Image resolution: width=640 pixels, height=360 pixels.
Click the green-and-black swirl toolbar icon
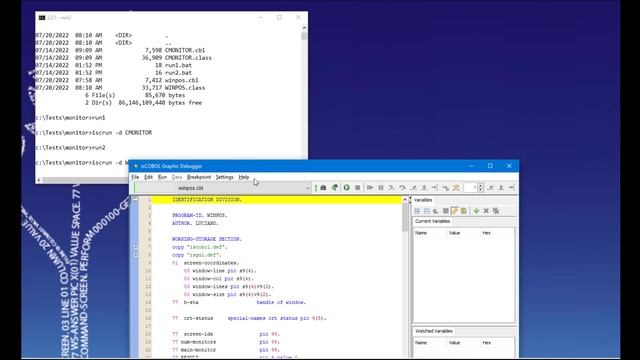pyautogui.click(x=335, y=188)
